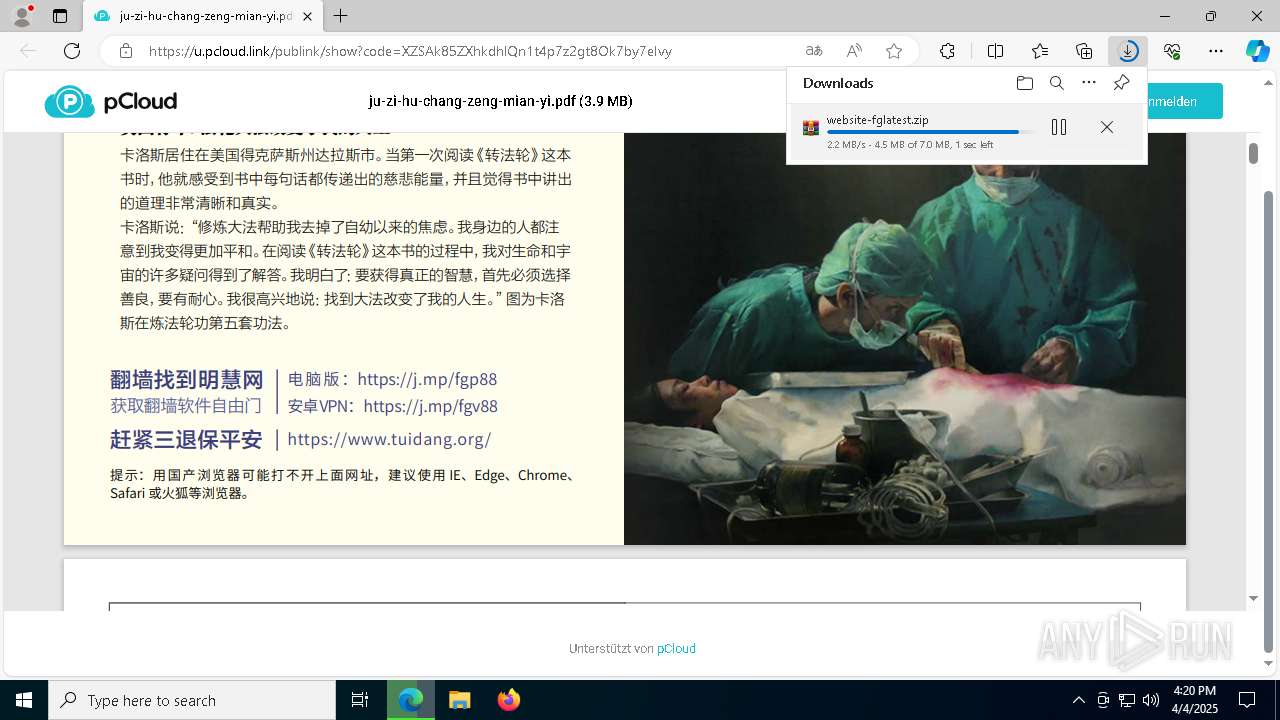Image resolution: width=1280 pixels, height=720 pixels.
Task: Cancel the website-fglatest.zip download
Action: click(1107, 127)
